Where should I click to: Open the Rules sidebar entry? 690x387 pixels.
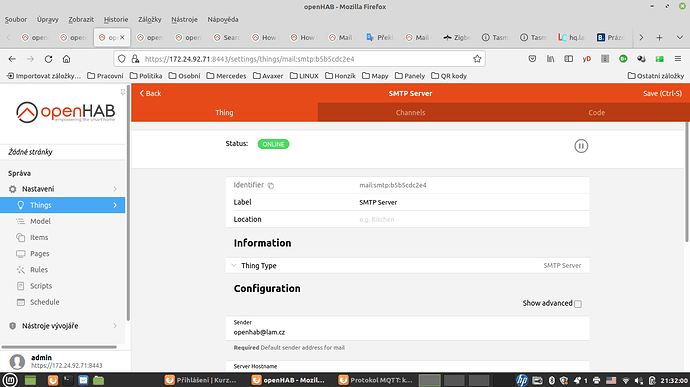pos(62,269)
